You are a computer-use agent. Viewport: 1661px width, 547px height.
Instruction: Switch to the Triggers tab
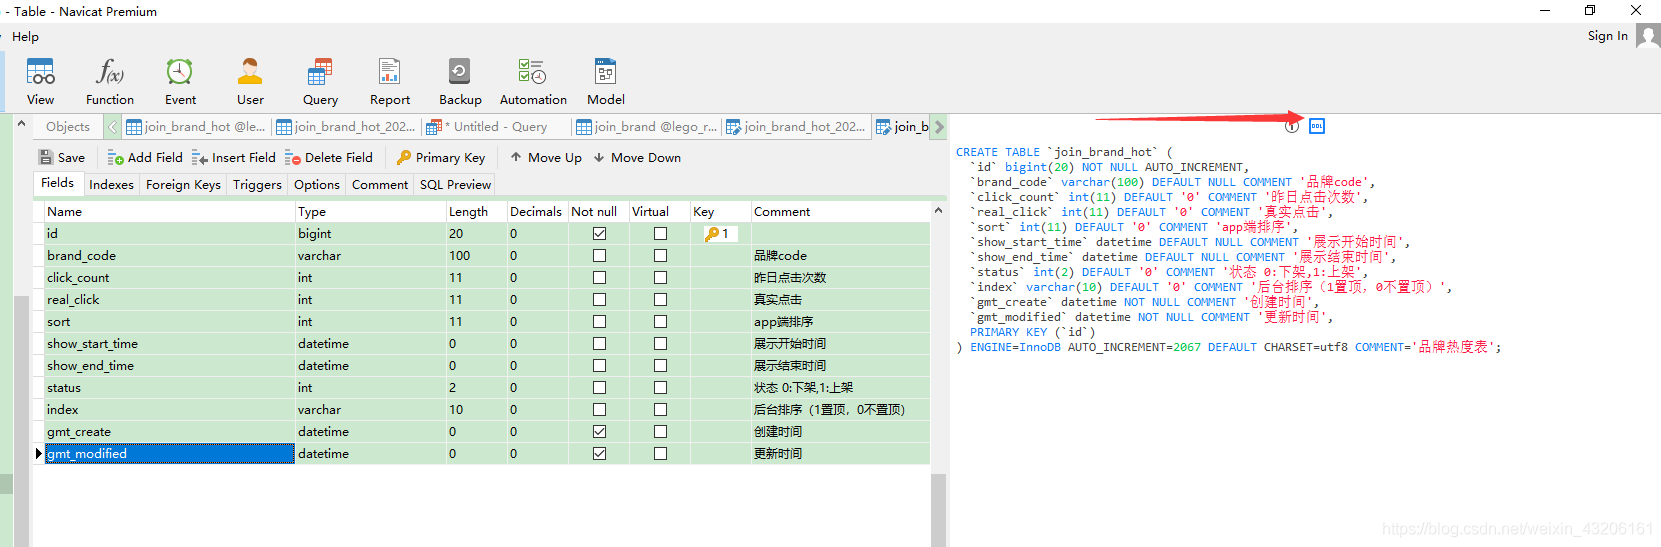(257, 185)
